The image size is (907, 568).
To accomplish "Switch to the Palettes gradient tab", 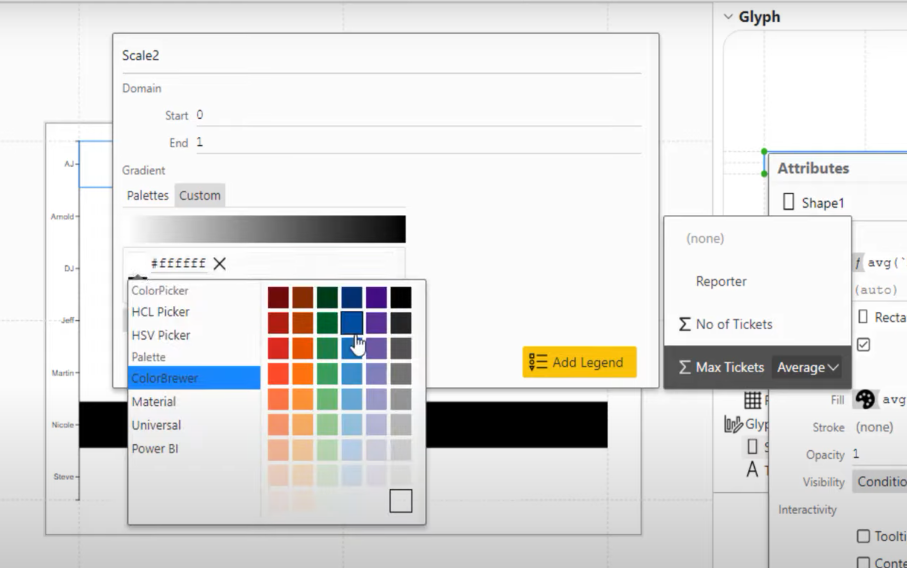I will [148, 196].
